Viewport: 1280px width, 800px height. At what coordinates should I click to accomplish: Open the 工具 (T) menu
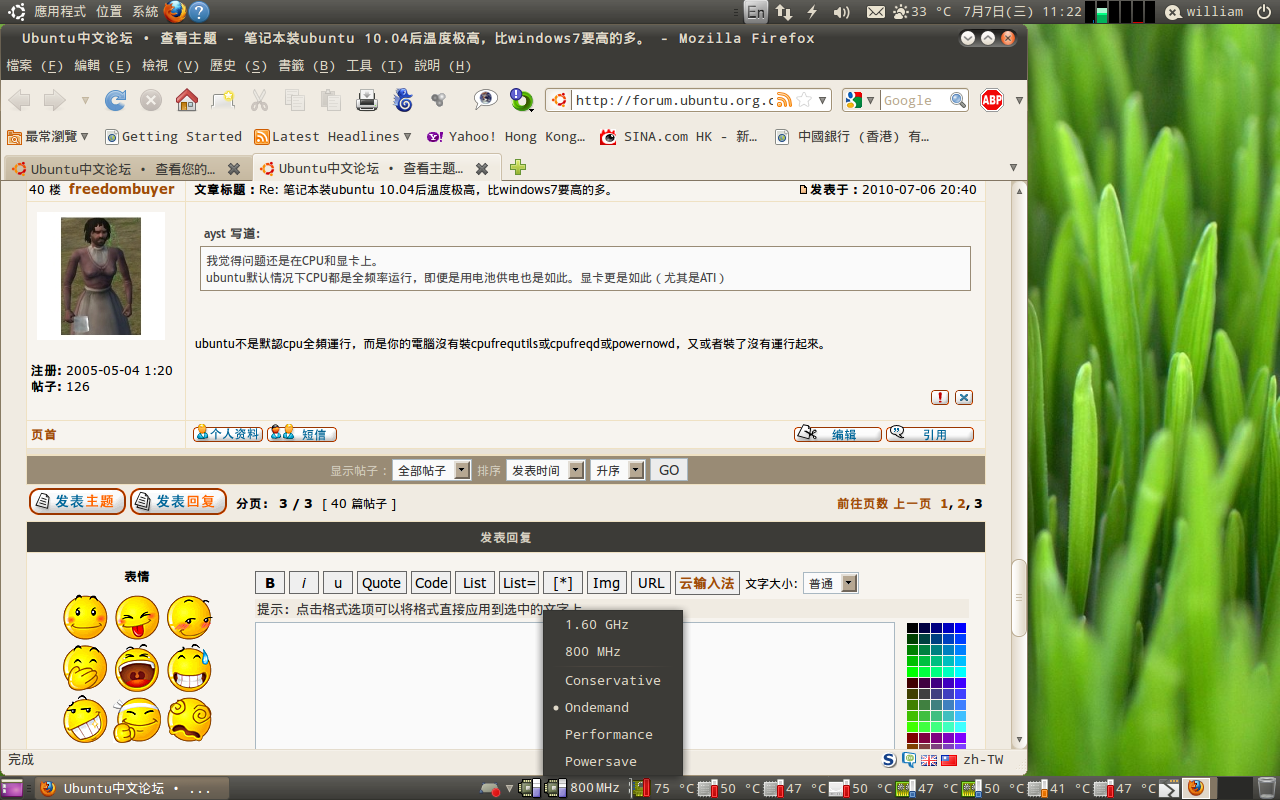[374, 65]
